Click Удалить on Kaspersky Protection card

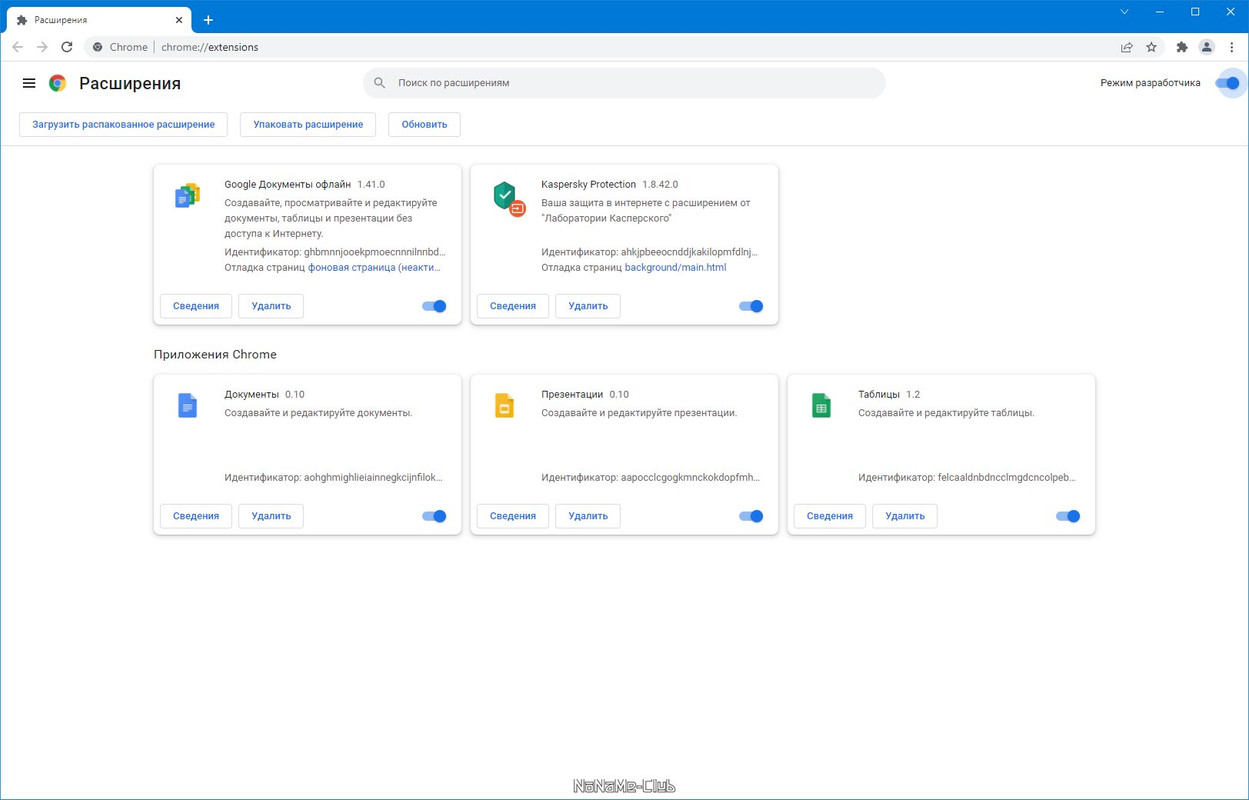tap(588, 306)
